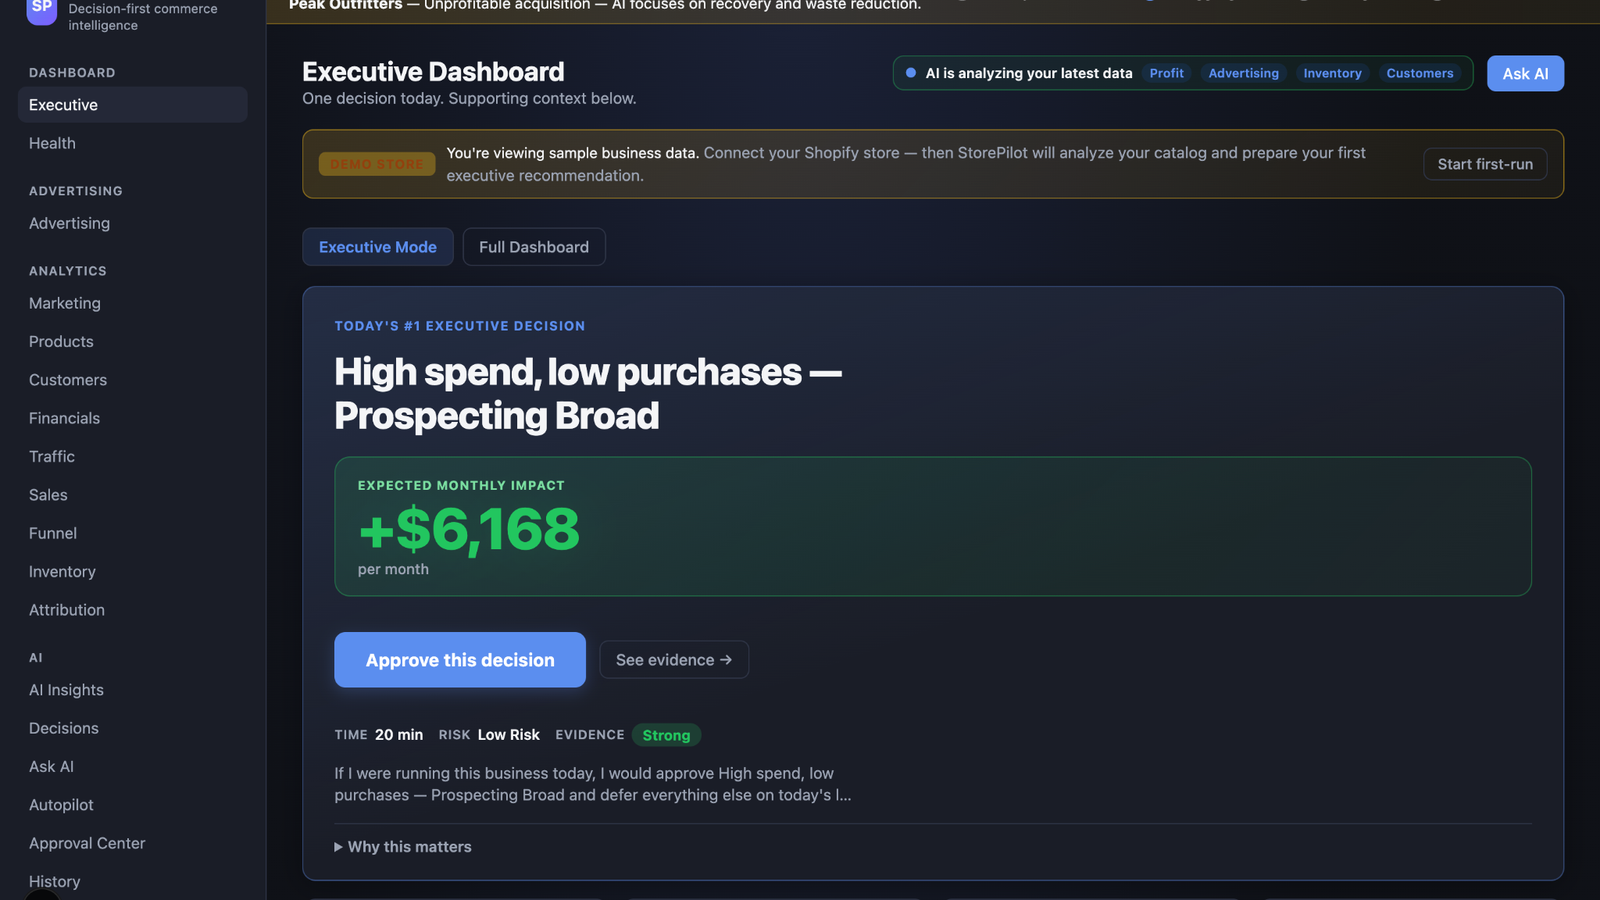The height and width of the screenshot is (900, 1600).
Task: Click the Ask AI button in header
Action: (x=1525, y=74)
